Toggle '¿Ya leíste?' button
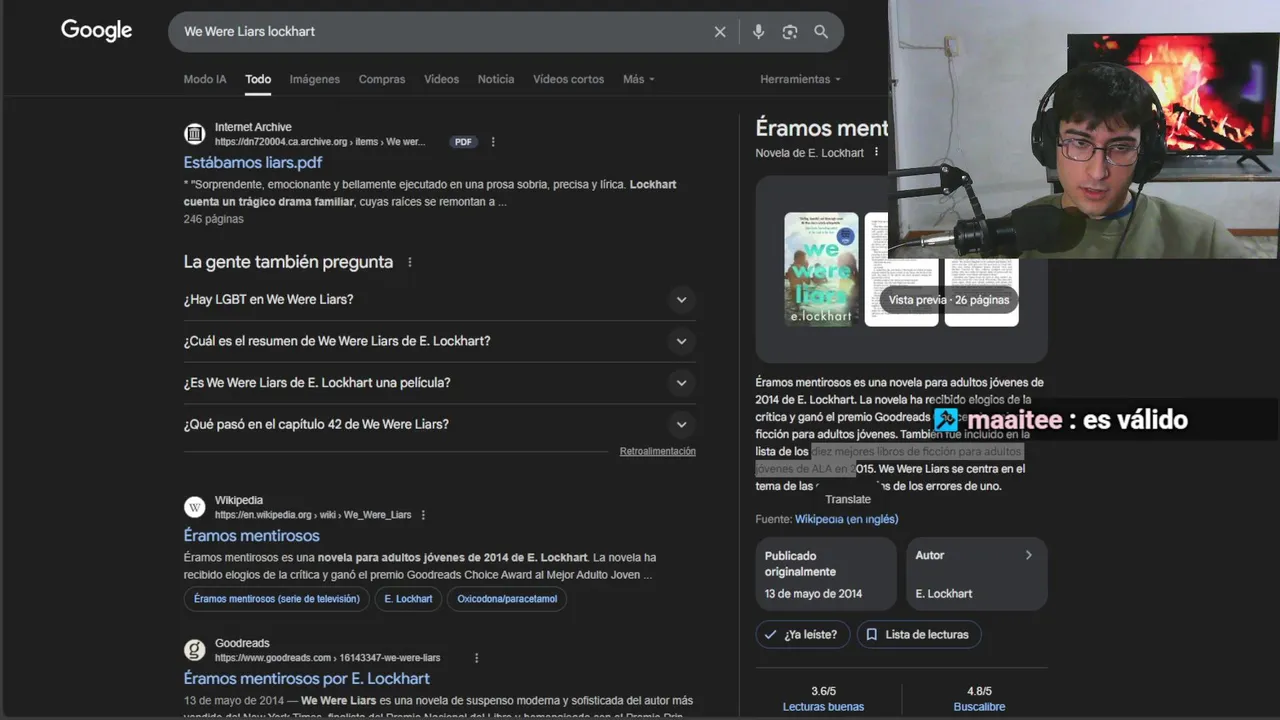The width and height of the screenshot is (1280, 720). click(x=803, y=634)
